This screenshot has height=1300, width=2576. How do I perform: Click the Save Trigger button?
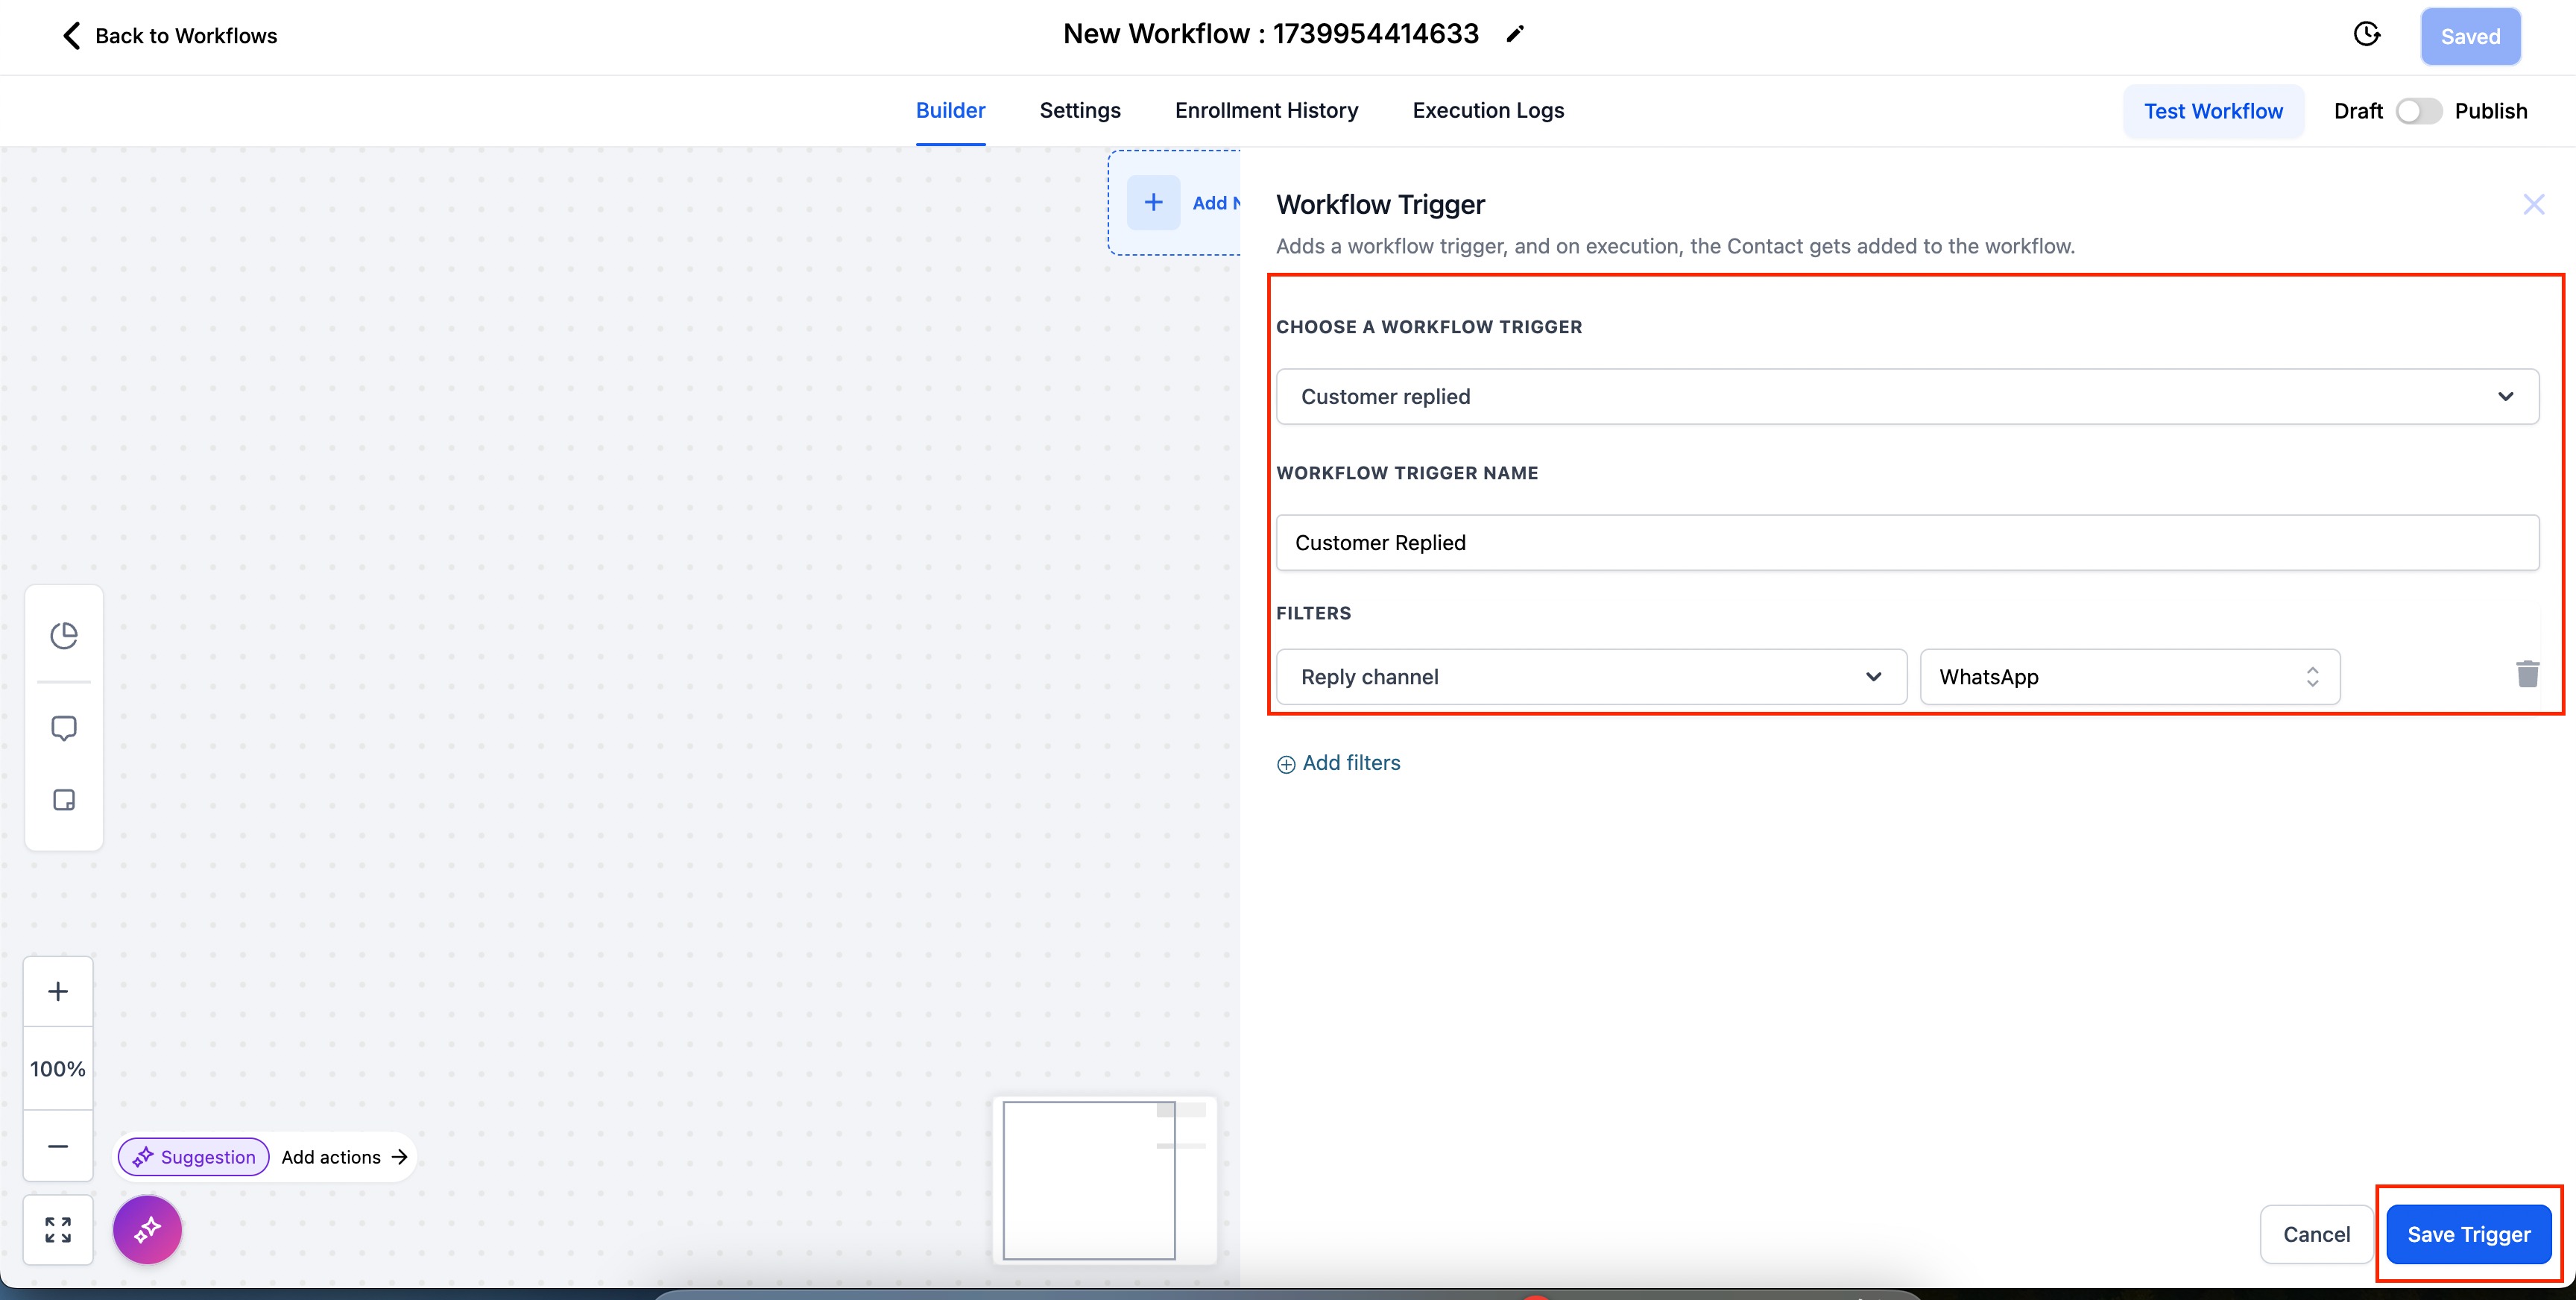2468,1234
